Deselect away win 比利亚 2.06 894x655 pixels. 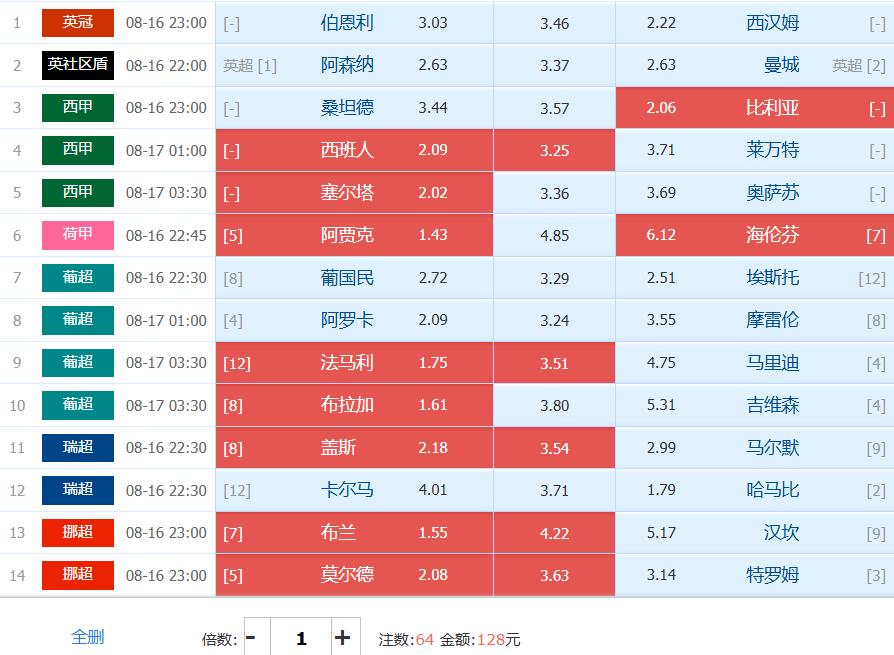coord(755,108)
